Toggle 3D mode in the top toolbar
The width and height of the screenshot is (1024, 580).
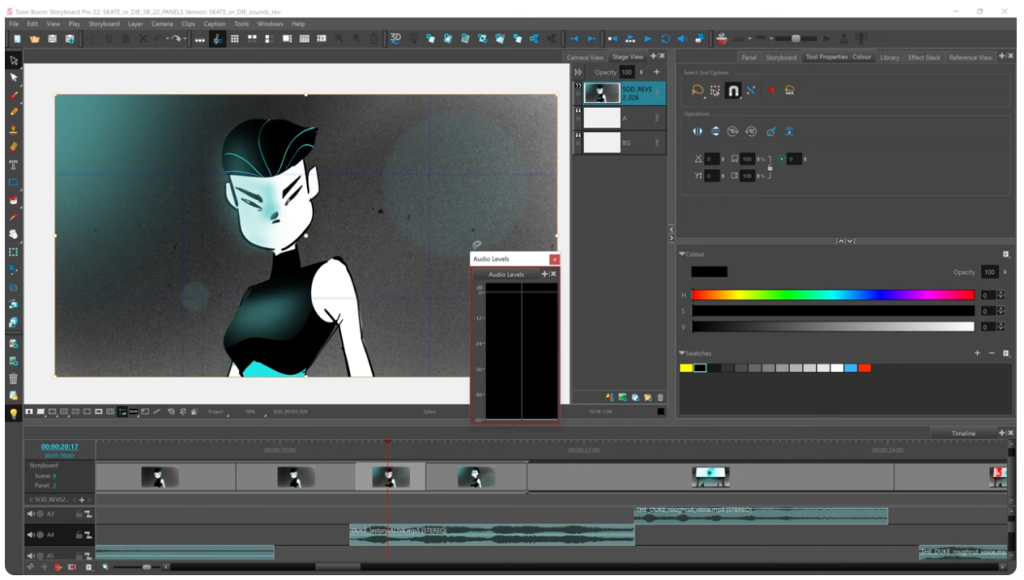(395, 39)
